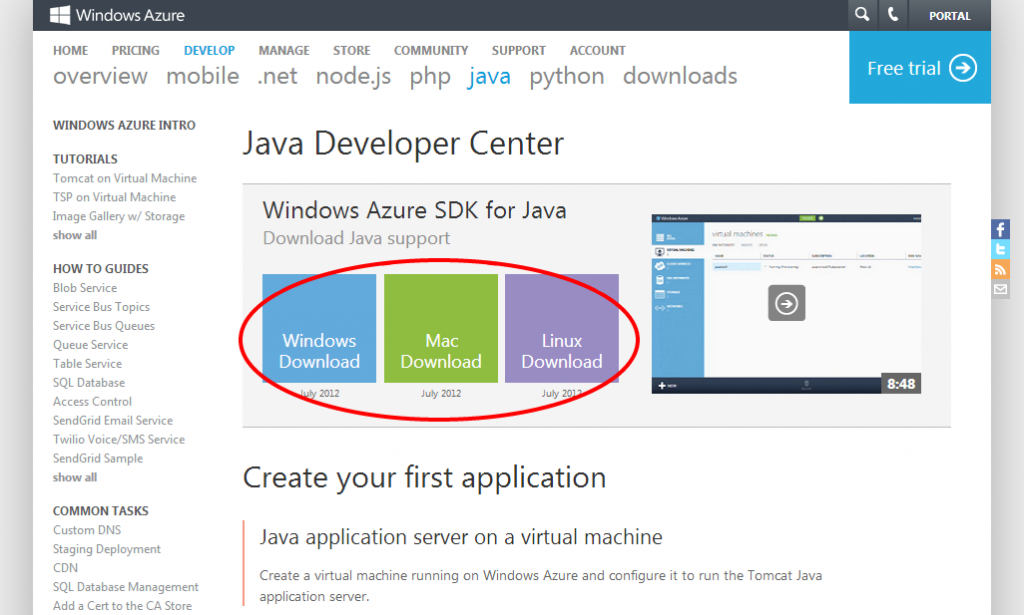Open the PORTAL link
Screen dimensions: 1024x615
coord(950,16)
